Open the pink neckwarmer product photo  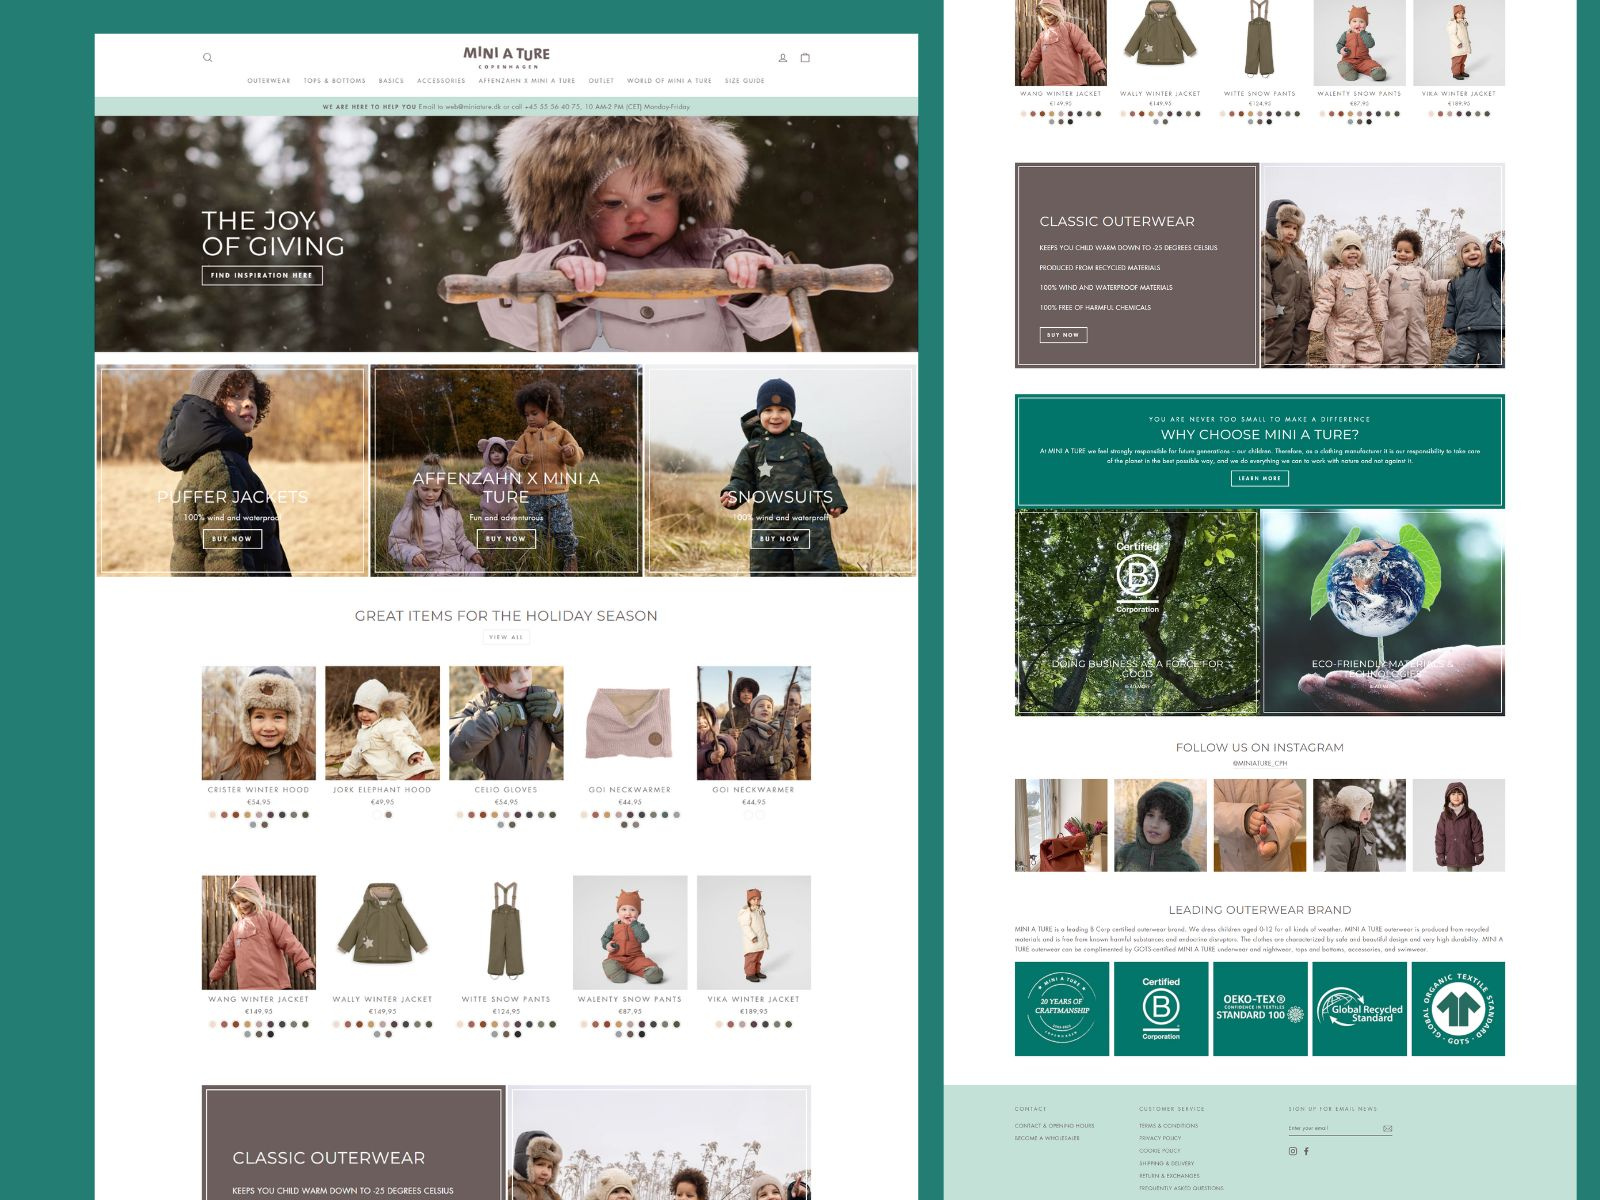click(x=630, y=723)
